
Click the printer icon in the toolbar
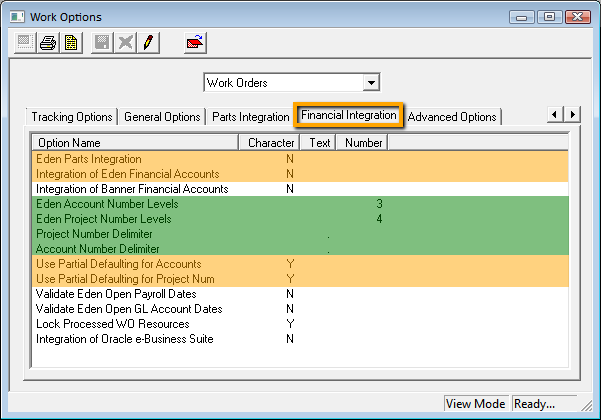tap(47, 43)
